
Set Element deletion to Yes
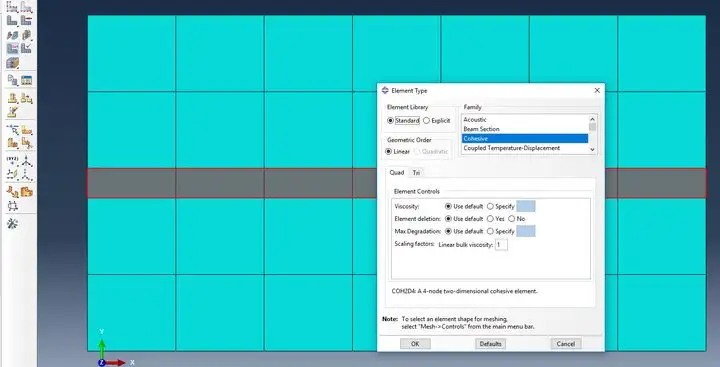coord(496,219)
